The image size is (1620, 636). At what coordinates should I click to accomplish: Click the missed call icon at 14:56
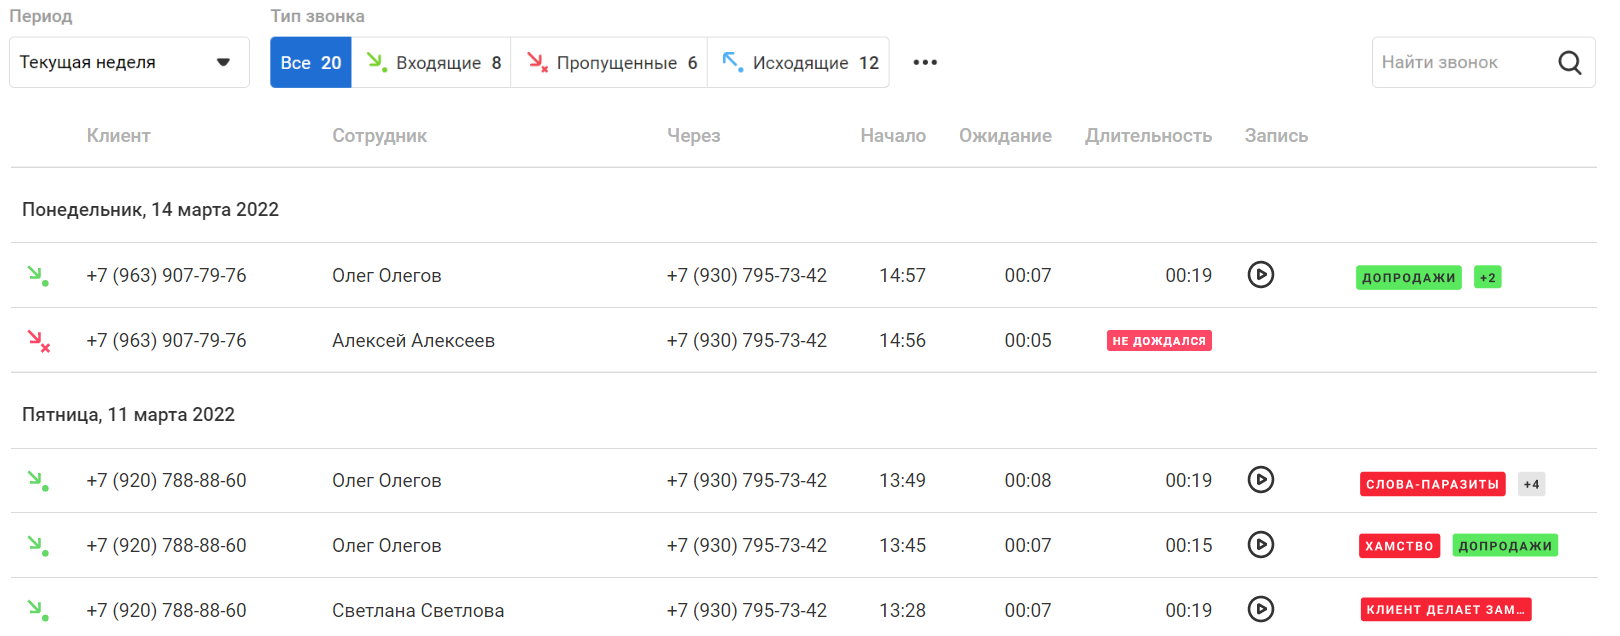tap(38, 341)
